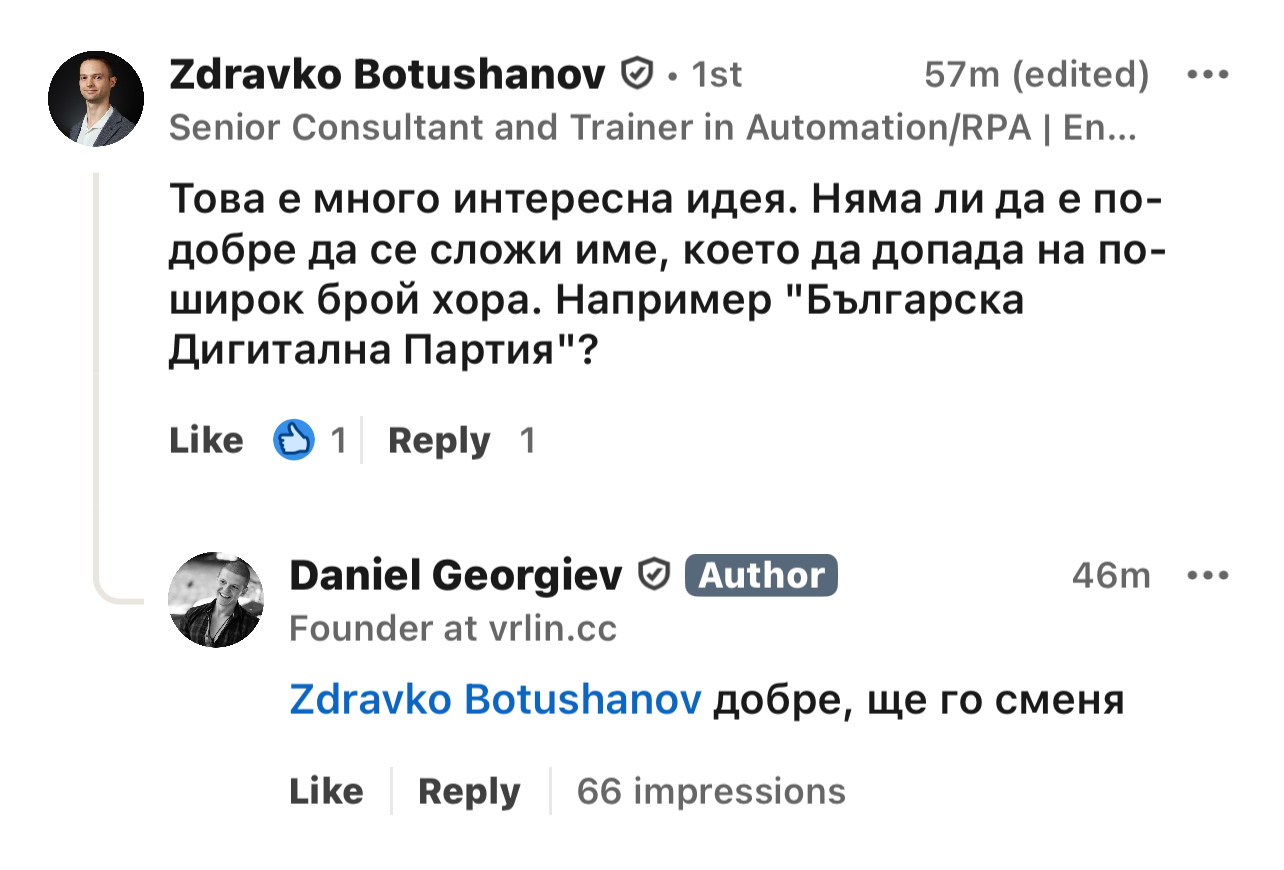
Task: Reply to Zdravko Botushanov's comment
Action: (439, 440)
